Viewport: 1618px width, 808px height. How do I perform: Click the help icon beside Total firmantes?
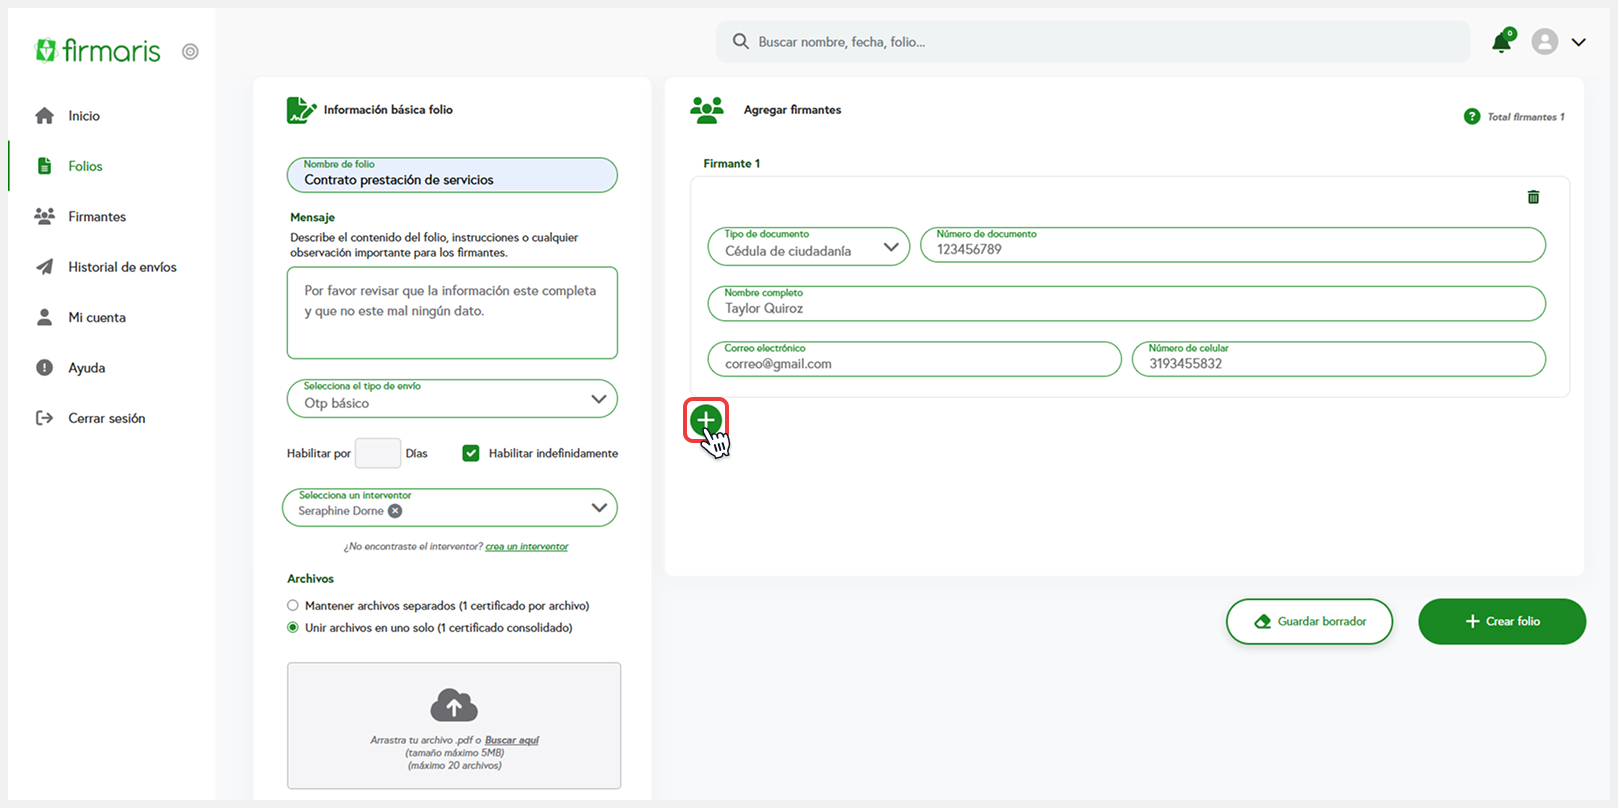(1471, 117)
